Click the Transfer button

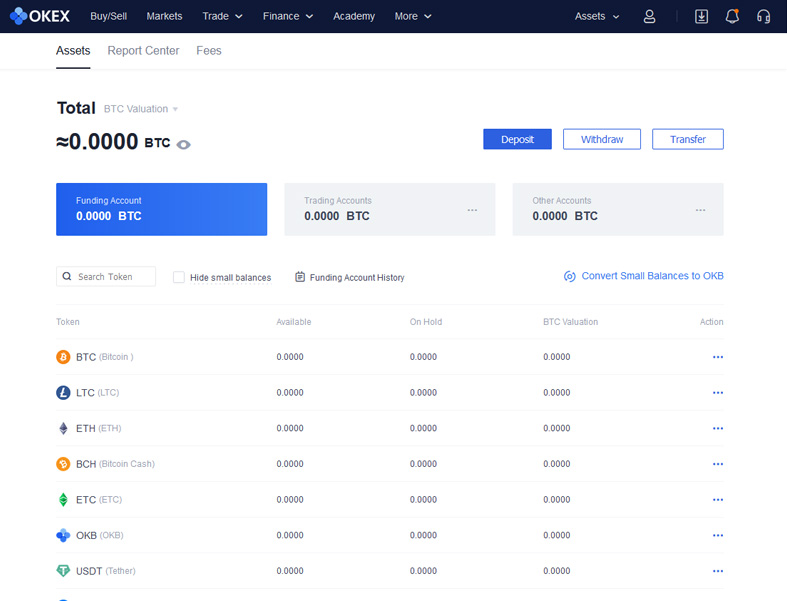pyautogui.click(x=688, y=139)
